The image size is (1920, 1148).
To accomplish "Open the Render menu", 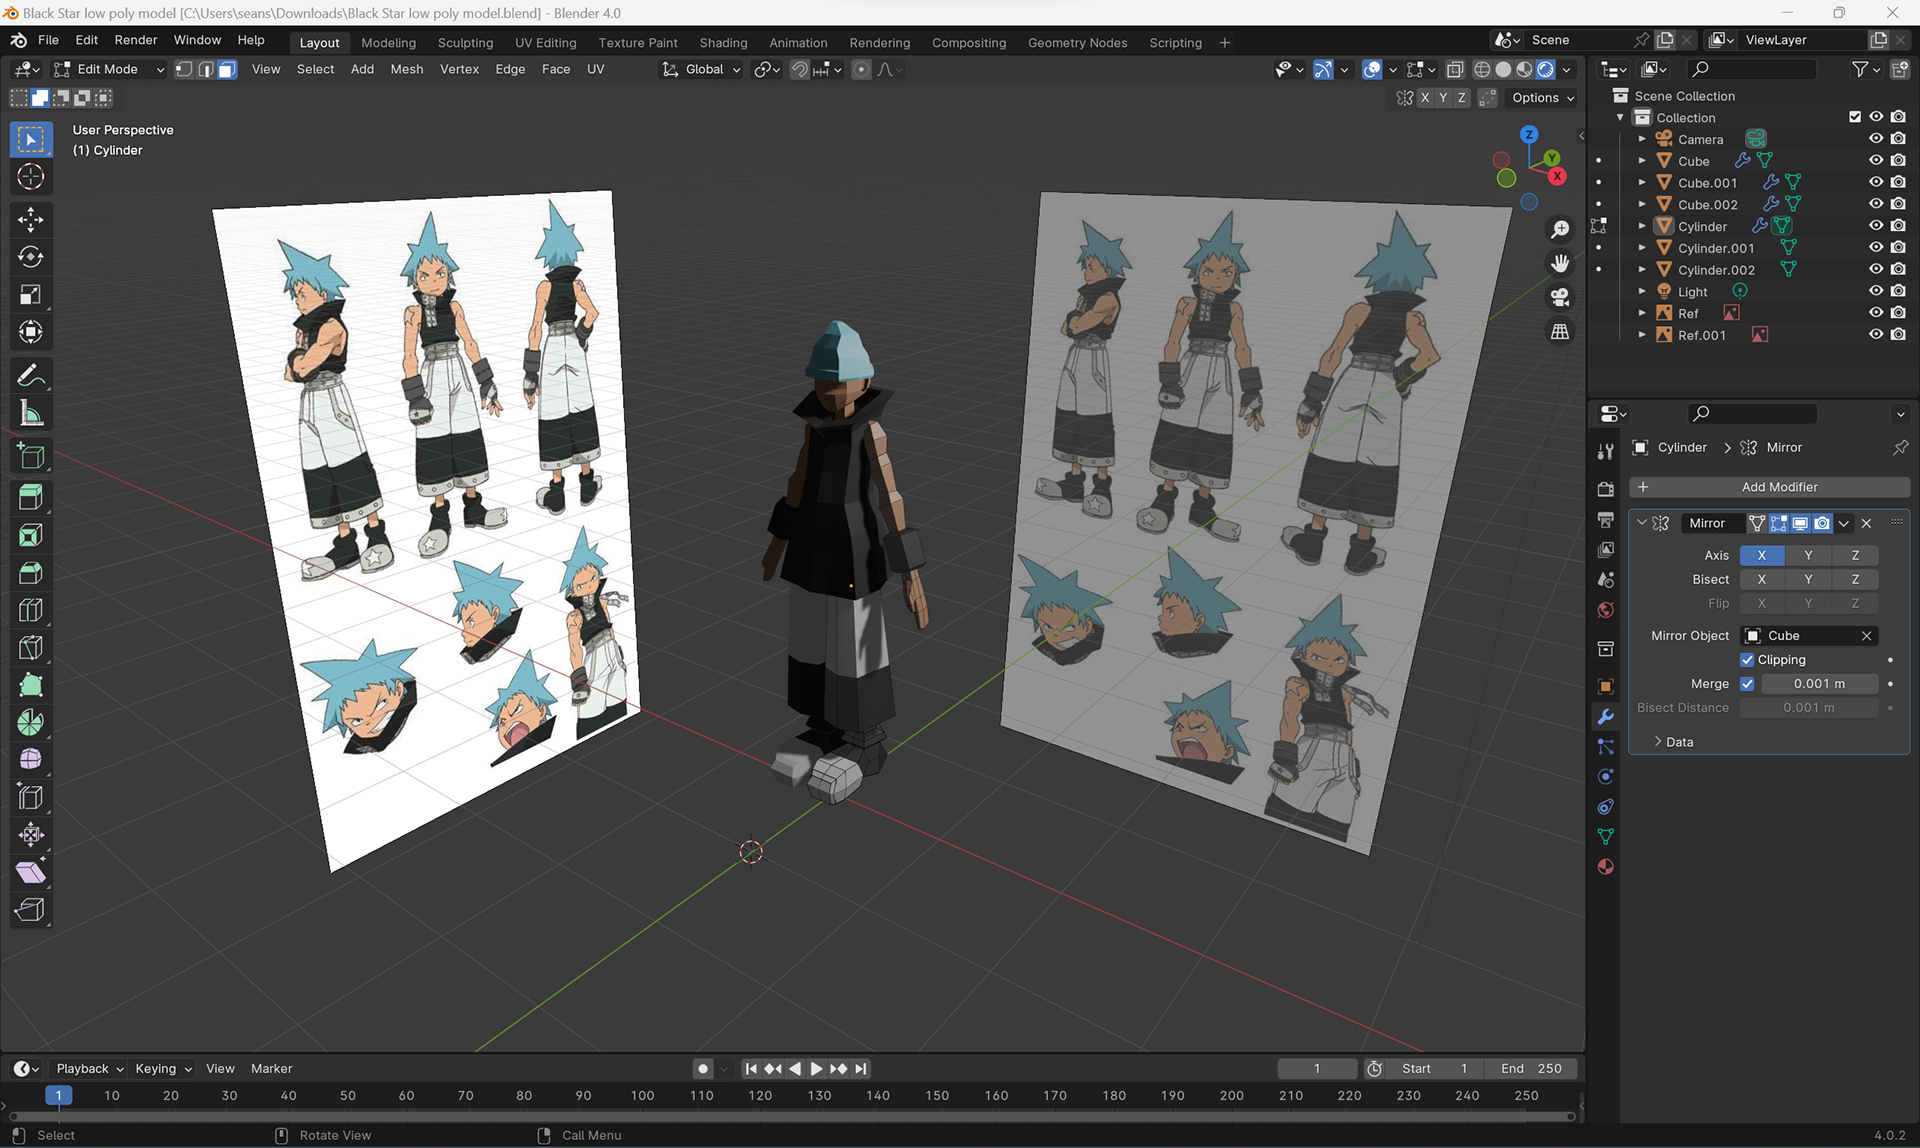I will [x=136, y=40].
